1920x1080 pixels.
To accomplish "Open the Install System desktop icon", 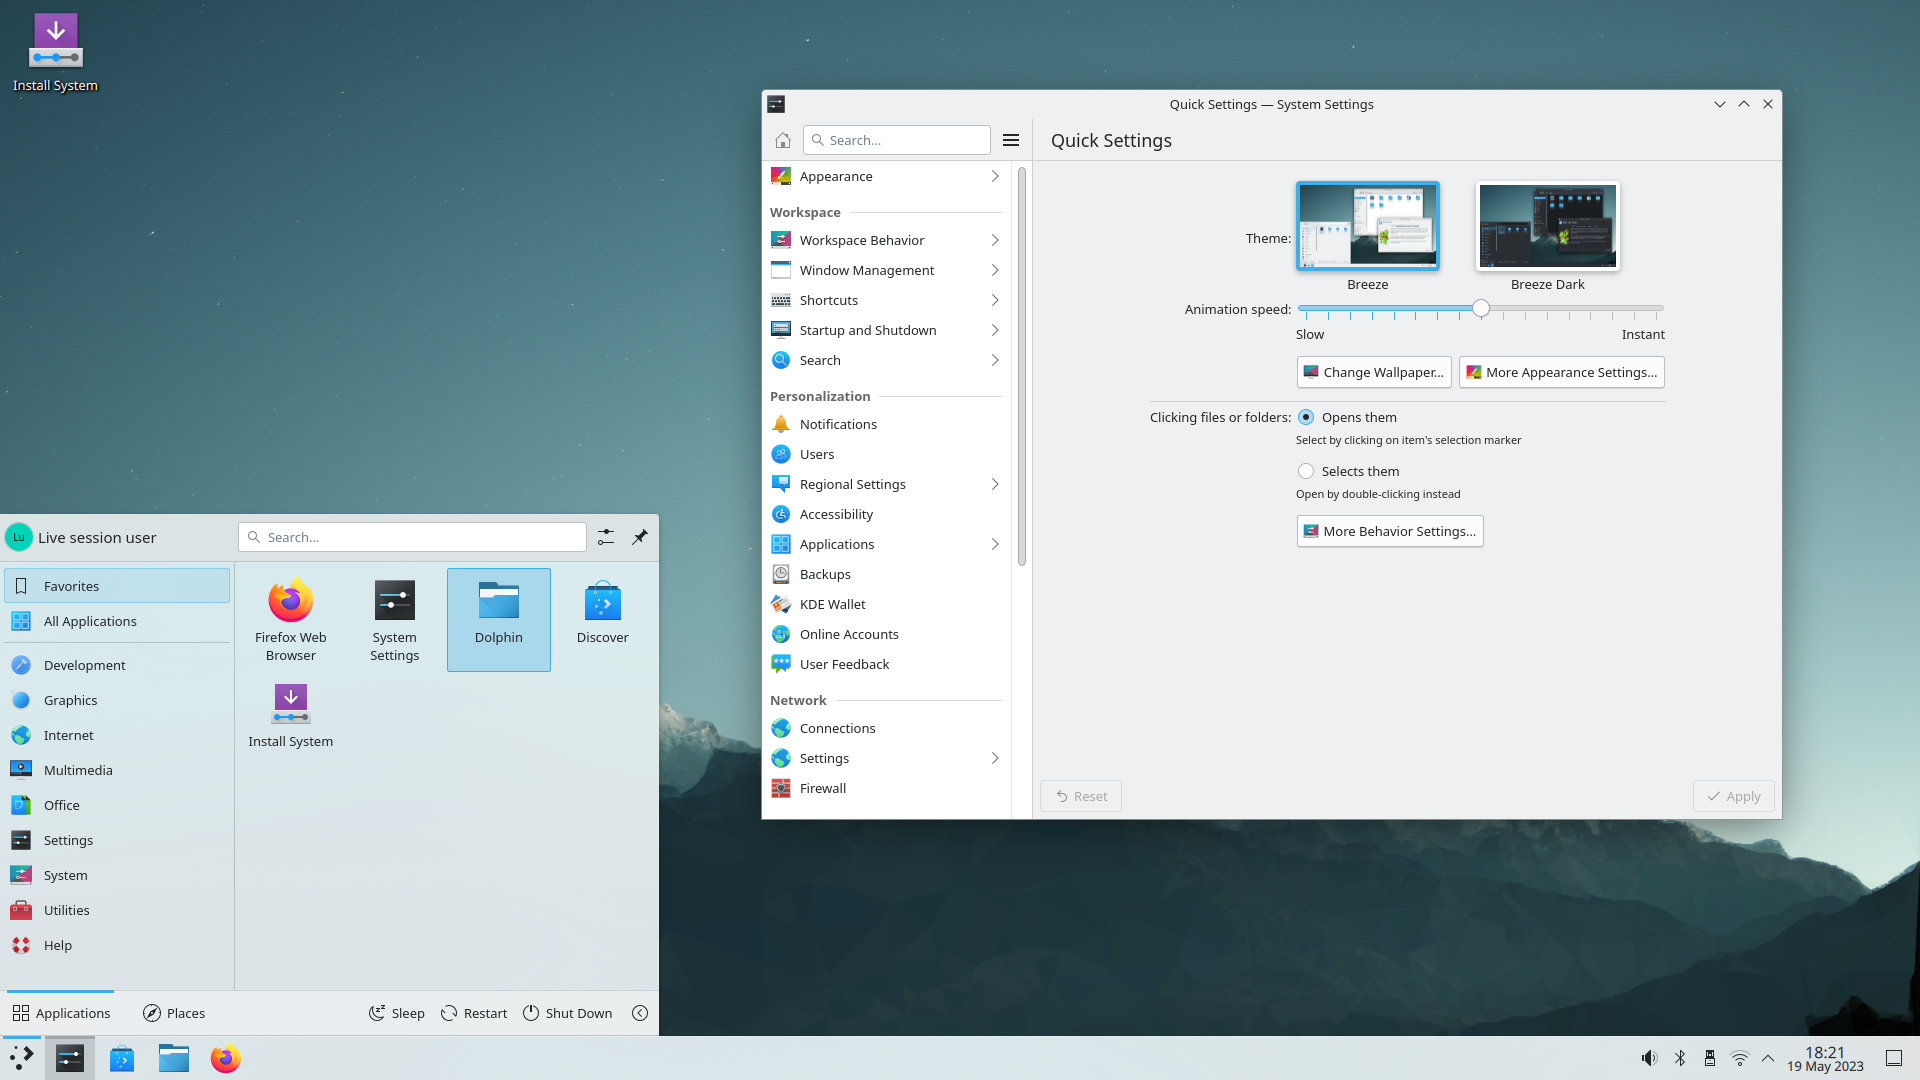I will click(55, 53).
